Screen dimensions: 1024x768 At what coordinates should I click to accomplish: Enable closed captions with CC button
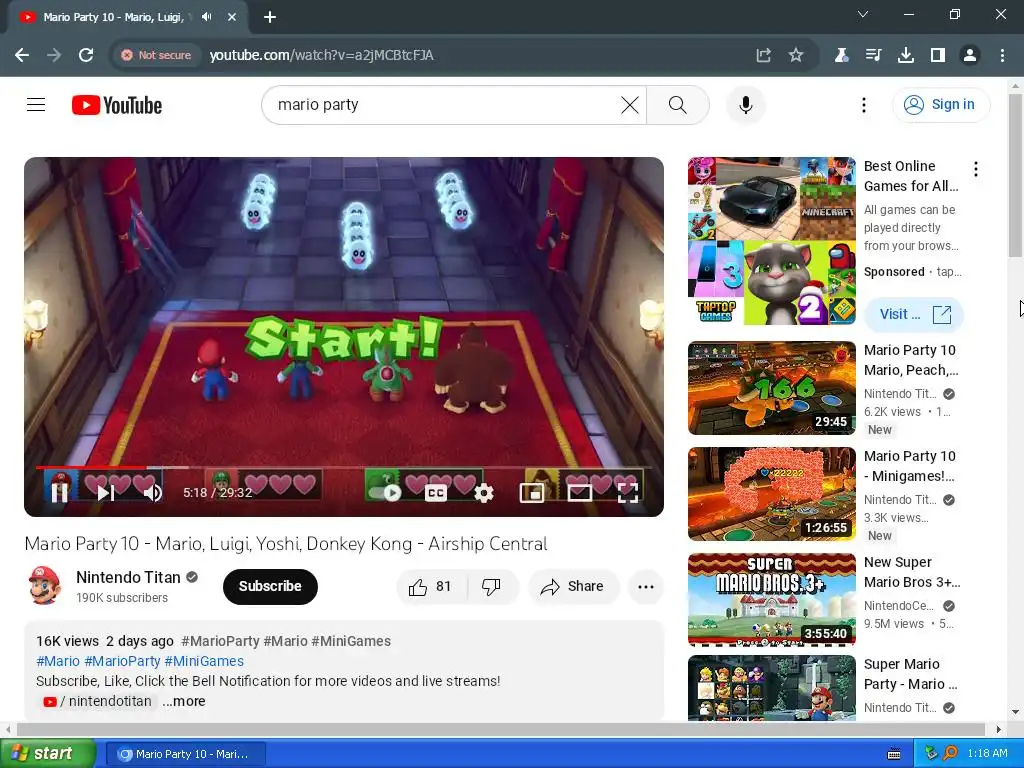pyautogui.click(x=436, y=493)
